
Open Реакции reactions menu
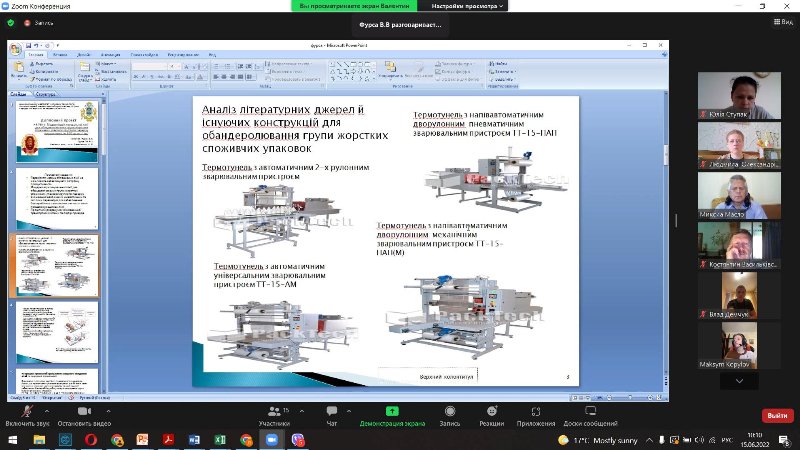tap(491, 412)
